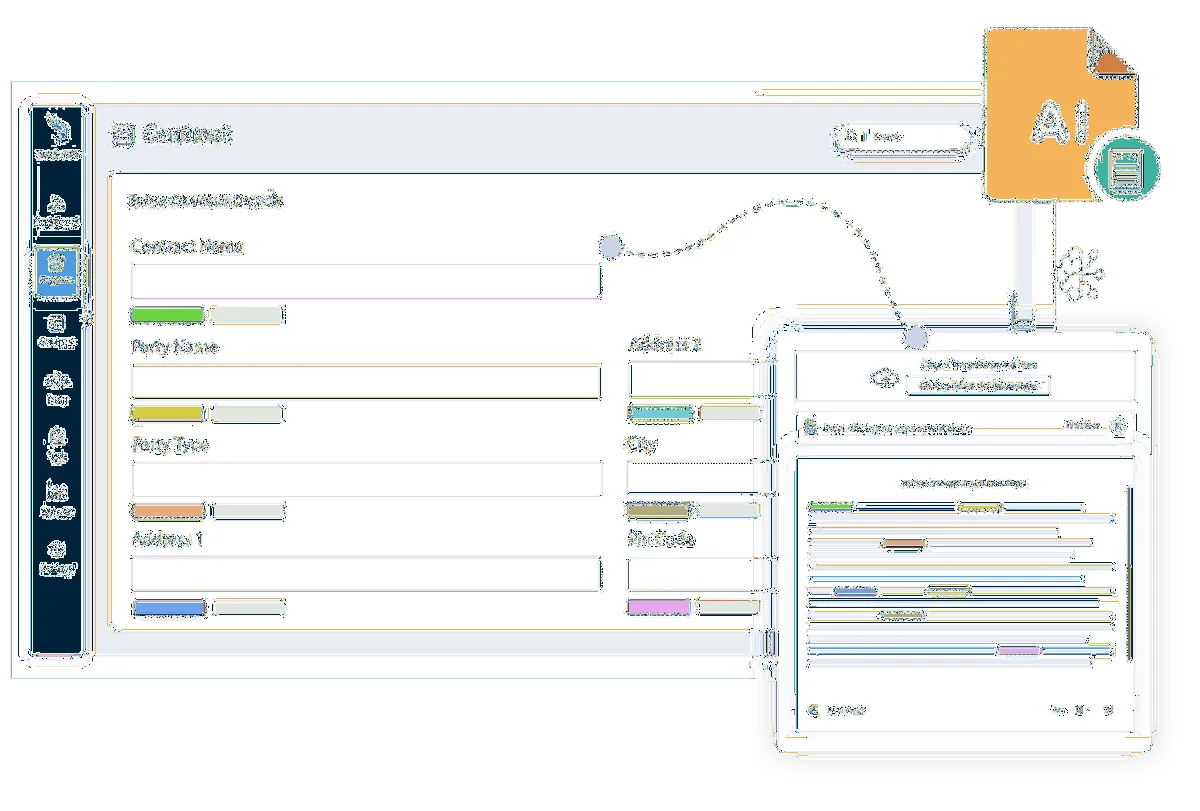
Task: Click the green highlight in the document text
Action: [x=831, y=506]
